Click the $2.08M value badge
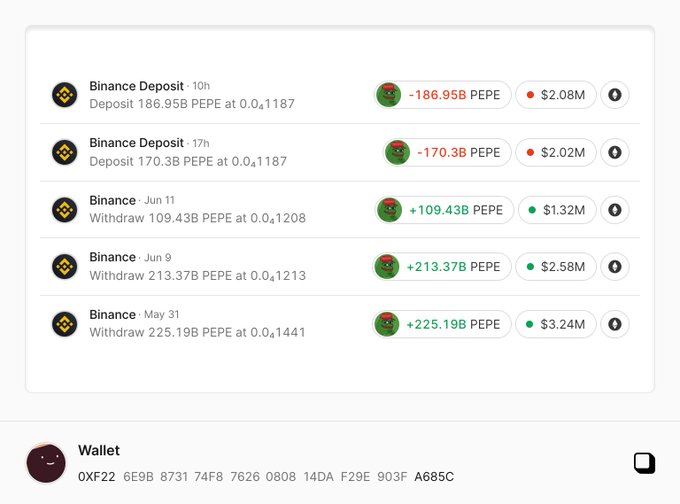This screenshot has height=504, width=680. (556, 95)
